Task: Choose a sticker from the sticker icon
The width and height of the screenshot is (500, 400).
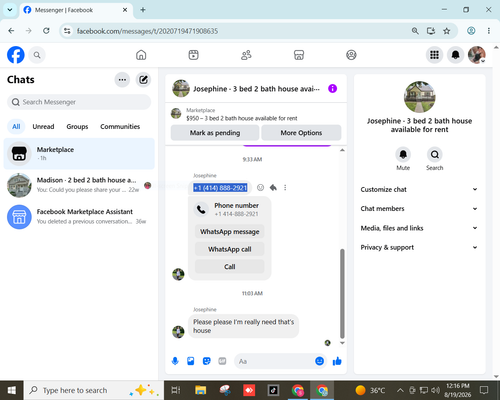Action: coord(207,361)
